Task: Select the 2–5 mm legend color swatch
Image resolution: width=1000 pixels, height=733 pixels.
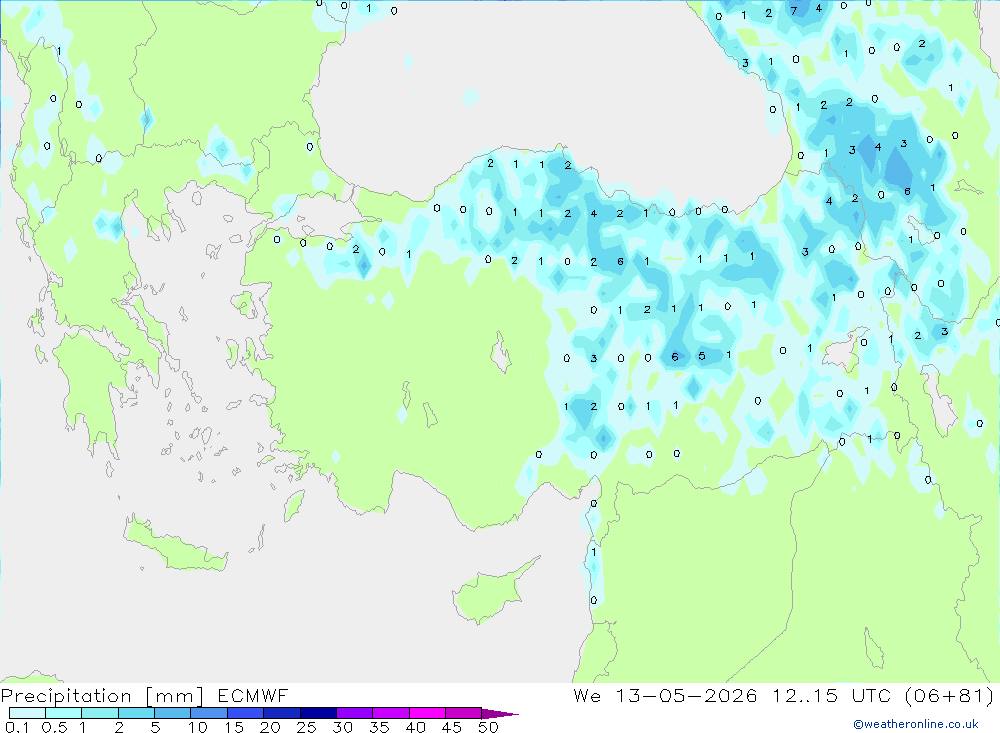Action: point(136,713)
